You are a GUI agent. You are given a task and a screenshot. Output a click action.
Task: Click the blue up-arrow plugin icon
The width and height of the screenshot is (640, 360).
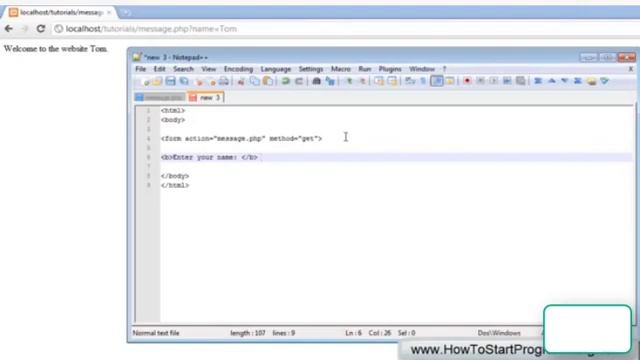551,81
